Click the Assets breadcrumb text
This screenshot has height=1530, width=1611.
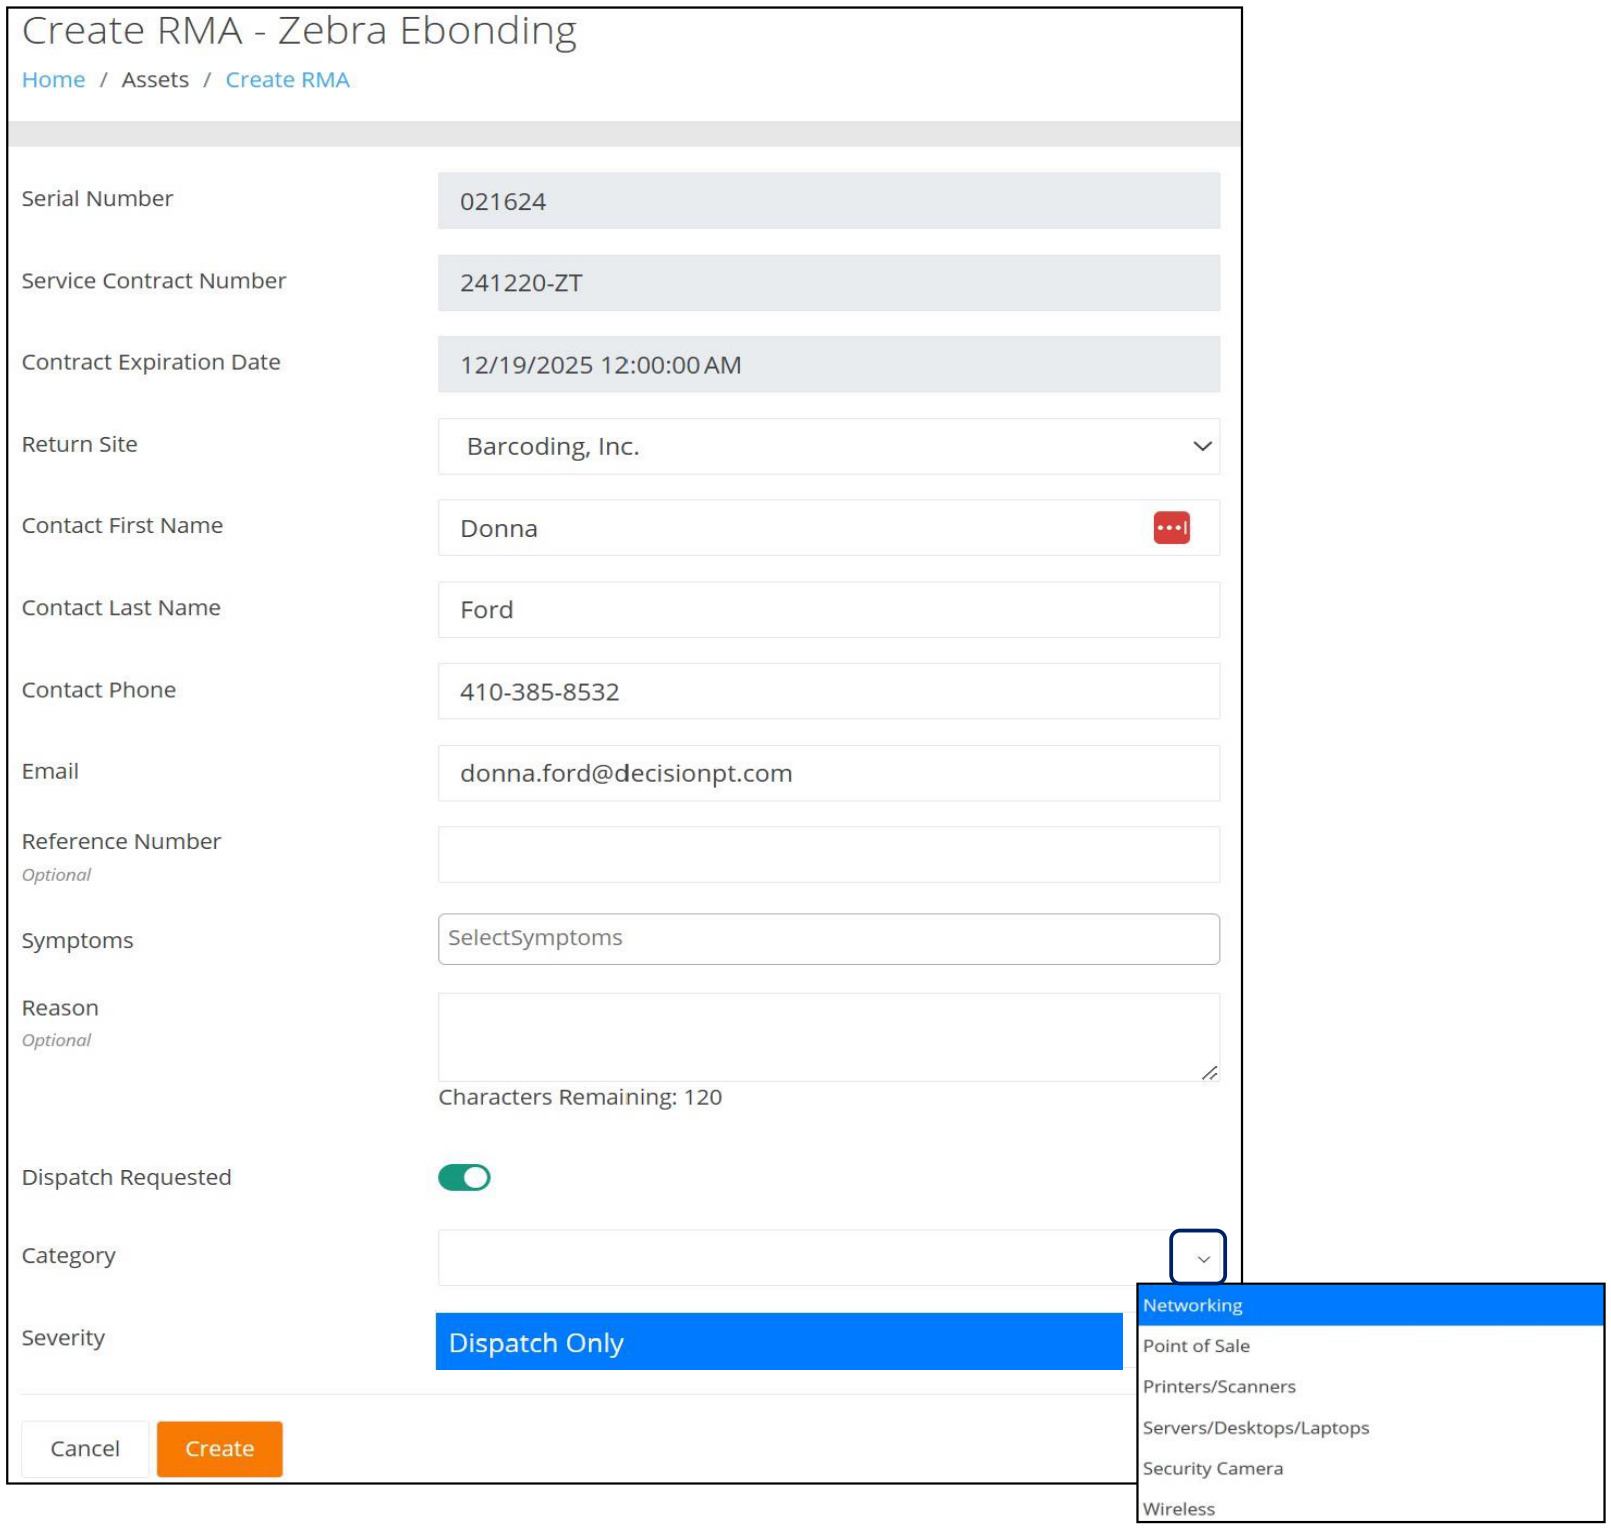tap(155, 80)
